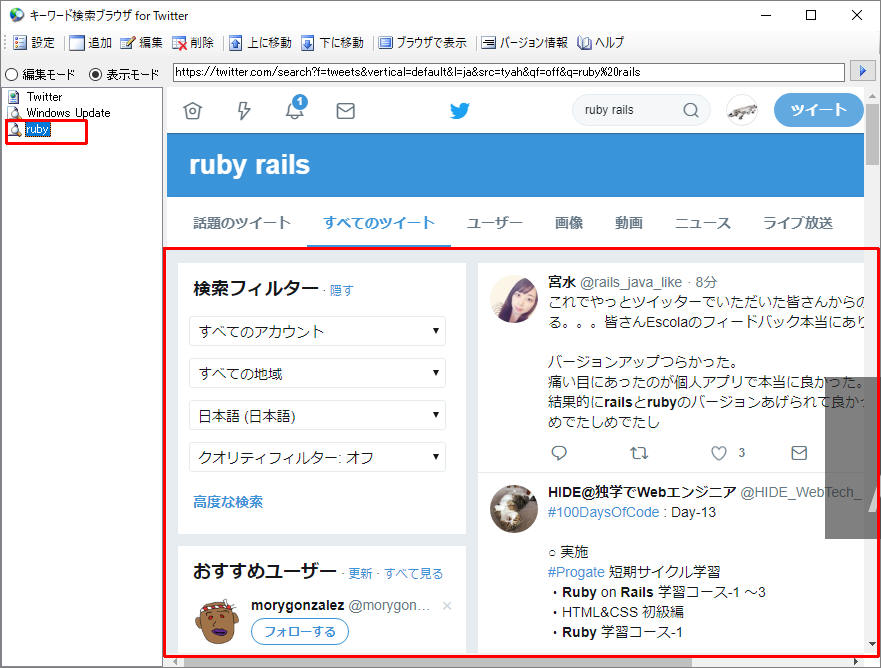Click the #100DaysOfCode hashtag
The image size is (881, 668).
click(603, 512)
